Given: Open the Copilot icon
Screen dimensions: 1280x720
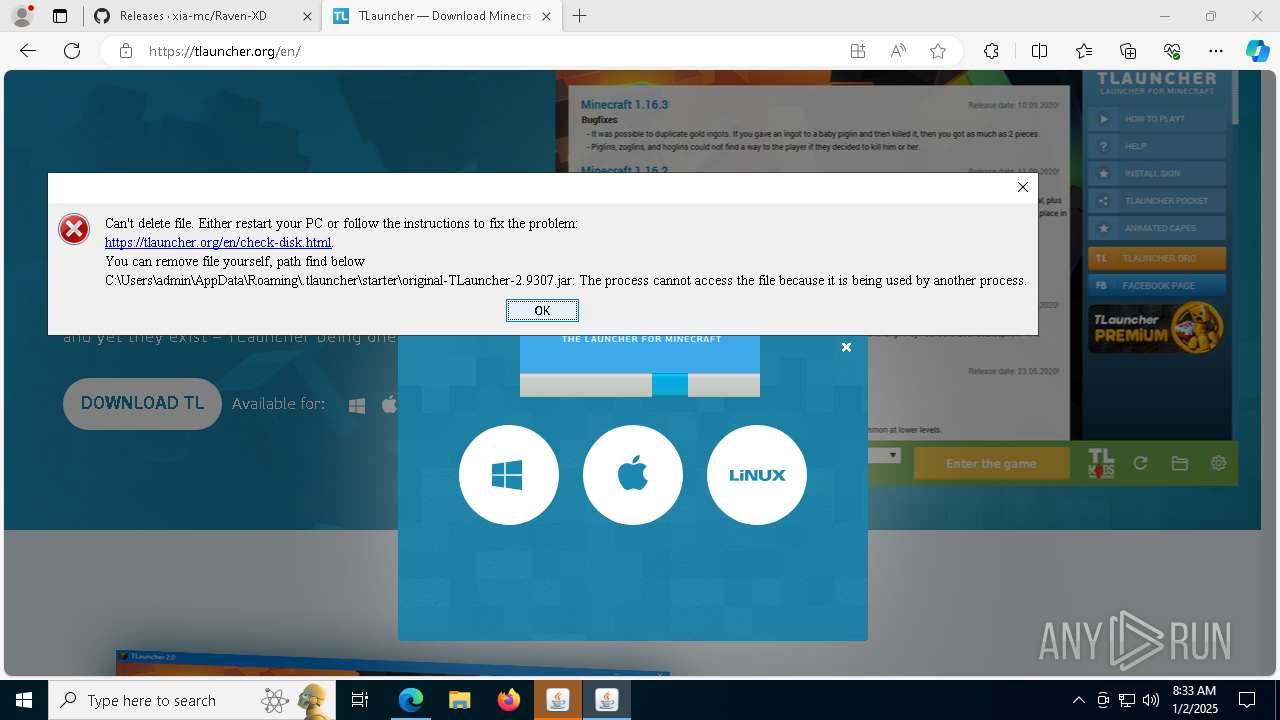Looking at the screenshot, I should [1257, 51].
